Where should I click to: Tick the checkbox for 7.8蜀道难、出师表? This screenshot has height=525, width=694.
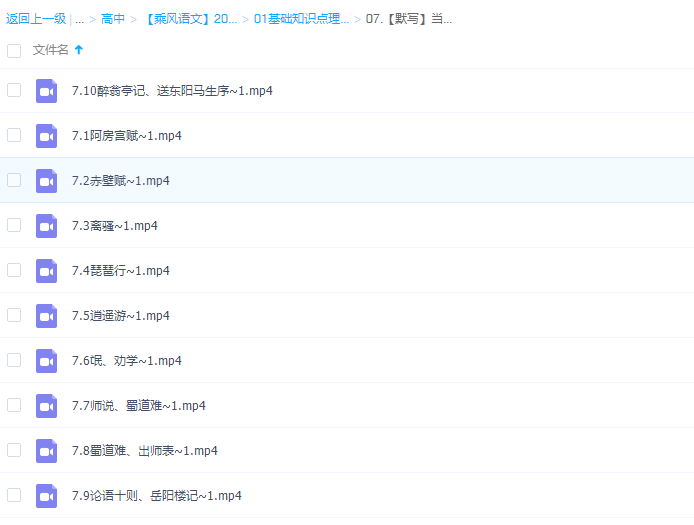(14, 450)
